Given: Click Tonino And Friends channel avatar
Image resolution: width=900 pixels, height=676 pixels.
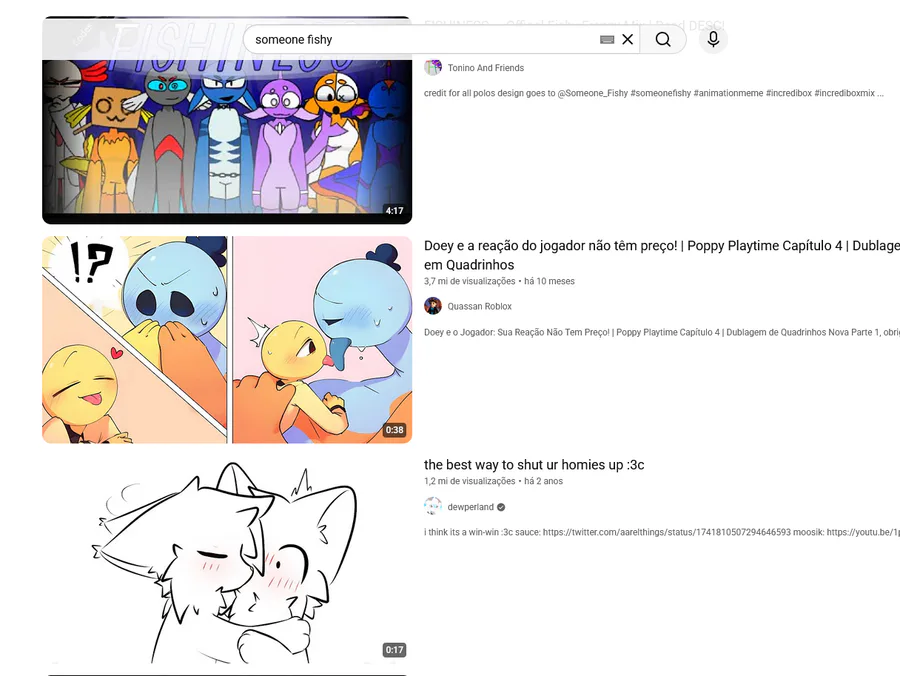Looking at the screenshot, I should [x=433, y=67].
